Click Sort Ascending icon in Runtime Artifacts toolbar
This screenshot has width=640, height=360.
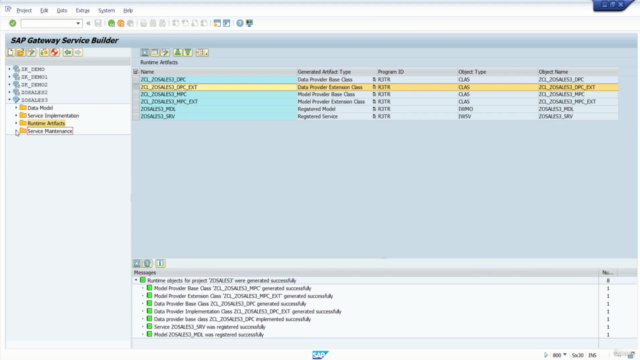click(x=178, y=52)
